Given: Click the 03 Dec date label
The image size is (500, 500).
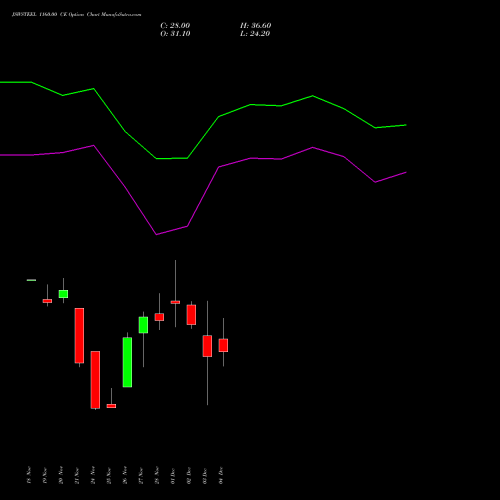Looking at the screenshot, I should (x=205, y=475).
